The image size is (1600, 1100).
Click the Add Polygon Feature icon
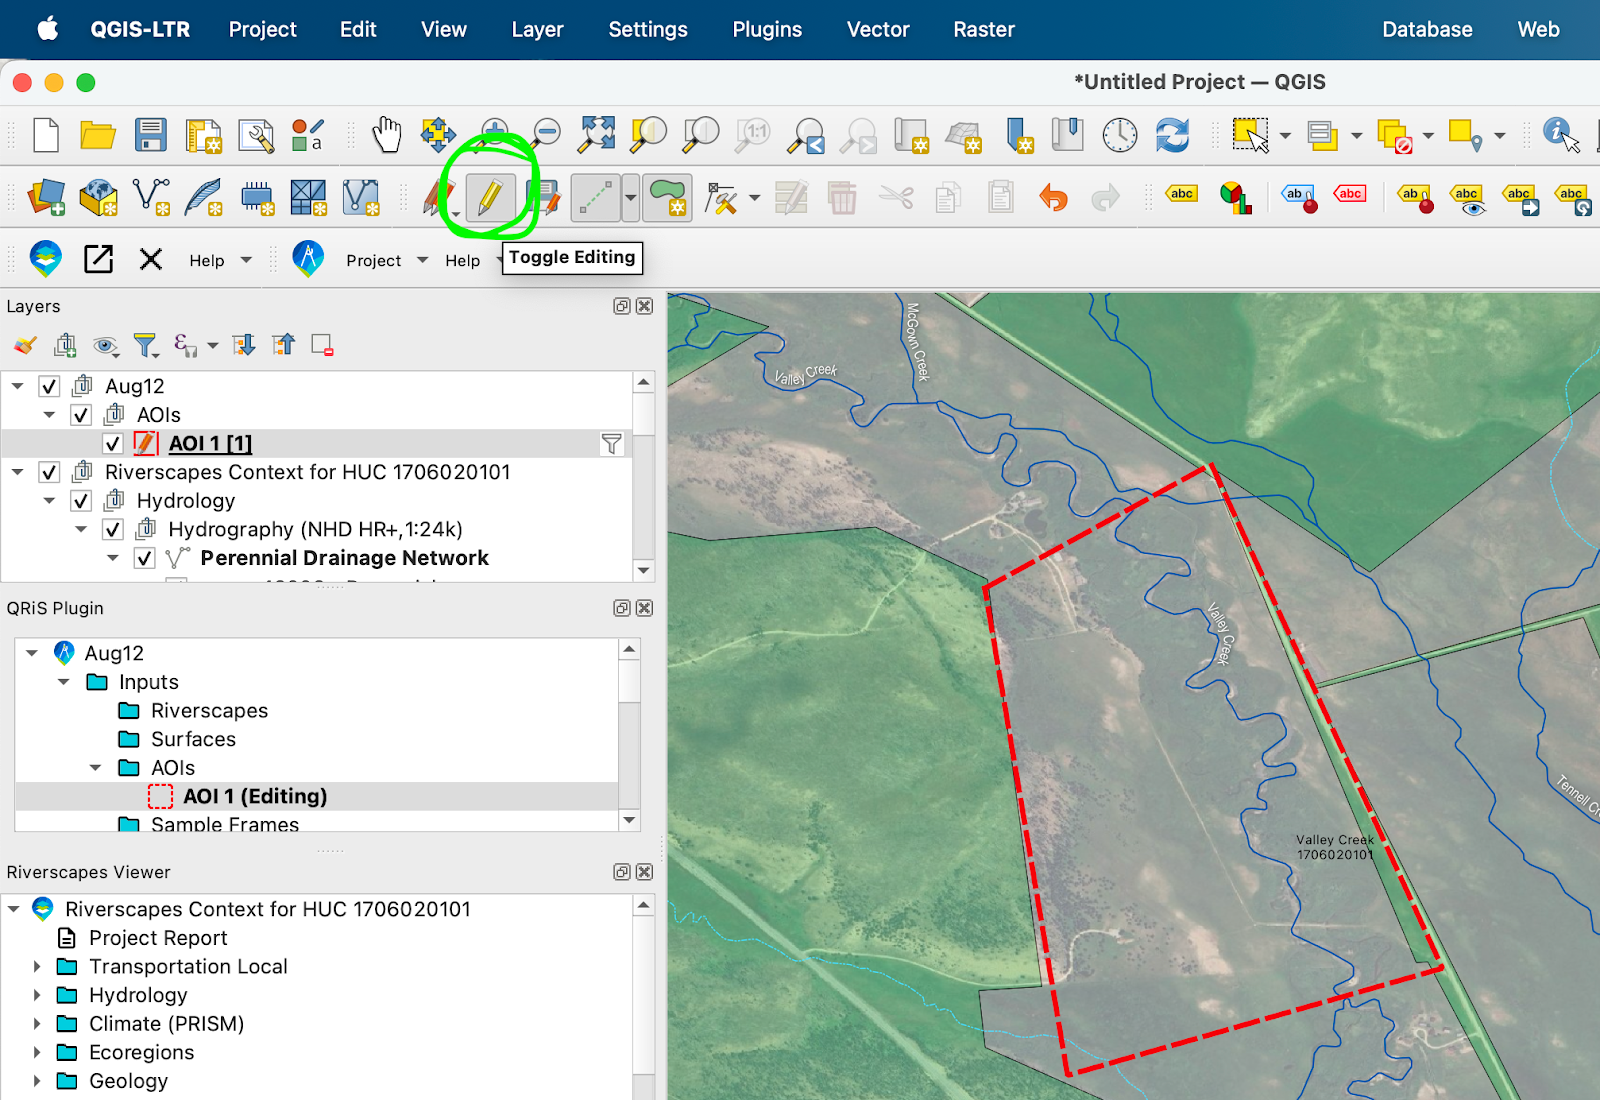point(667,197)
